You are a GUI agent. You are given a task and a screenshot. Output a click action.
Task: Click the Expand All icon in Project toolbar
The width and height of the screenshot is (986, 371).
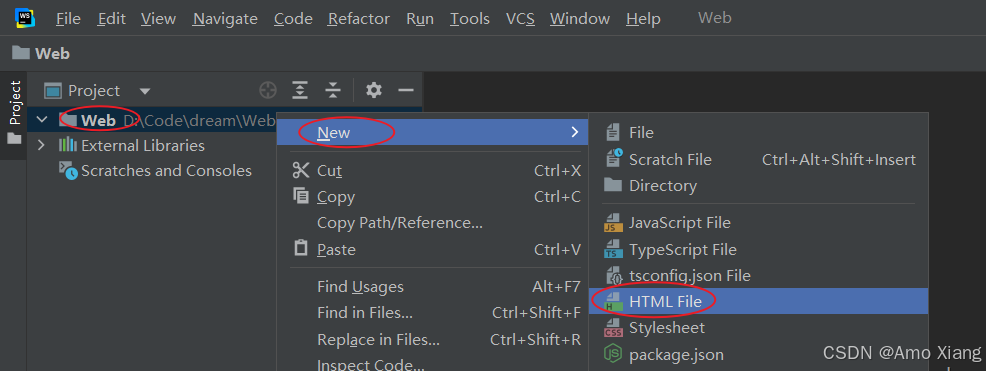(301, 91)
